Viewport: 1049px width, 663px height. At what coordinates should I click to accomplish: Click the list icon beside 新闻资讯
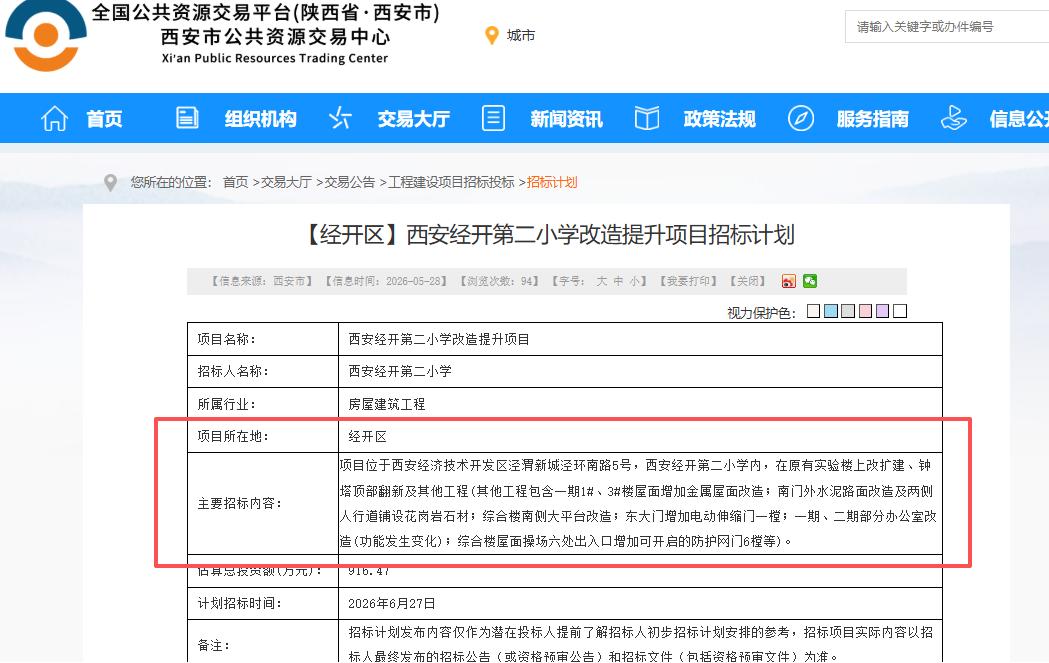click(493, 118)
